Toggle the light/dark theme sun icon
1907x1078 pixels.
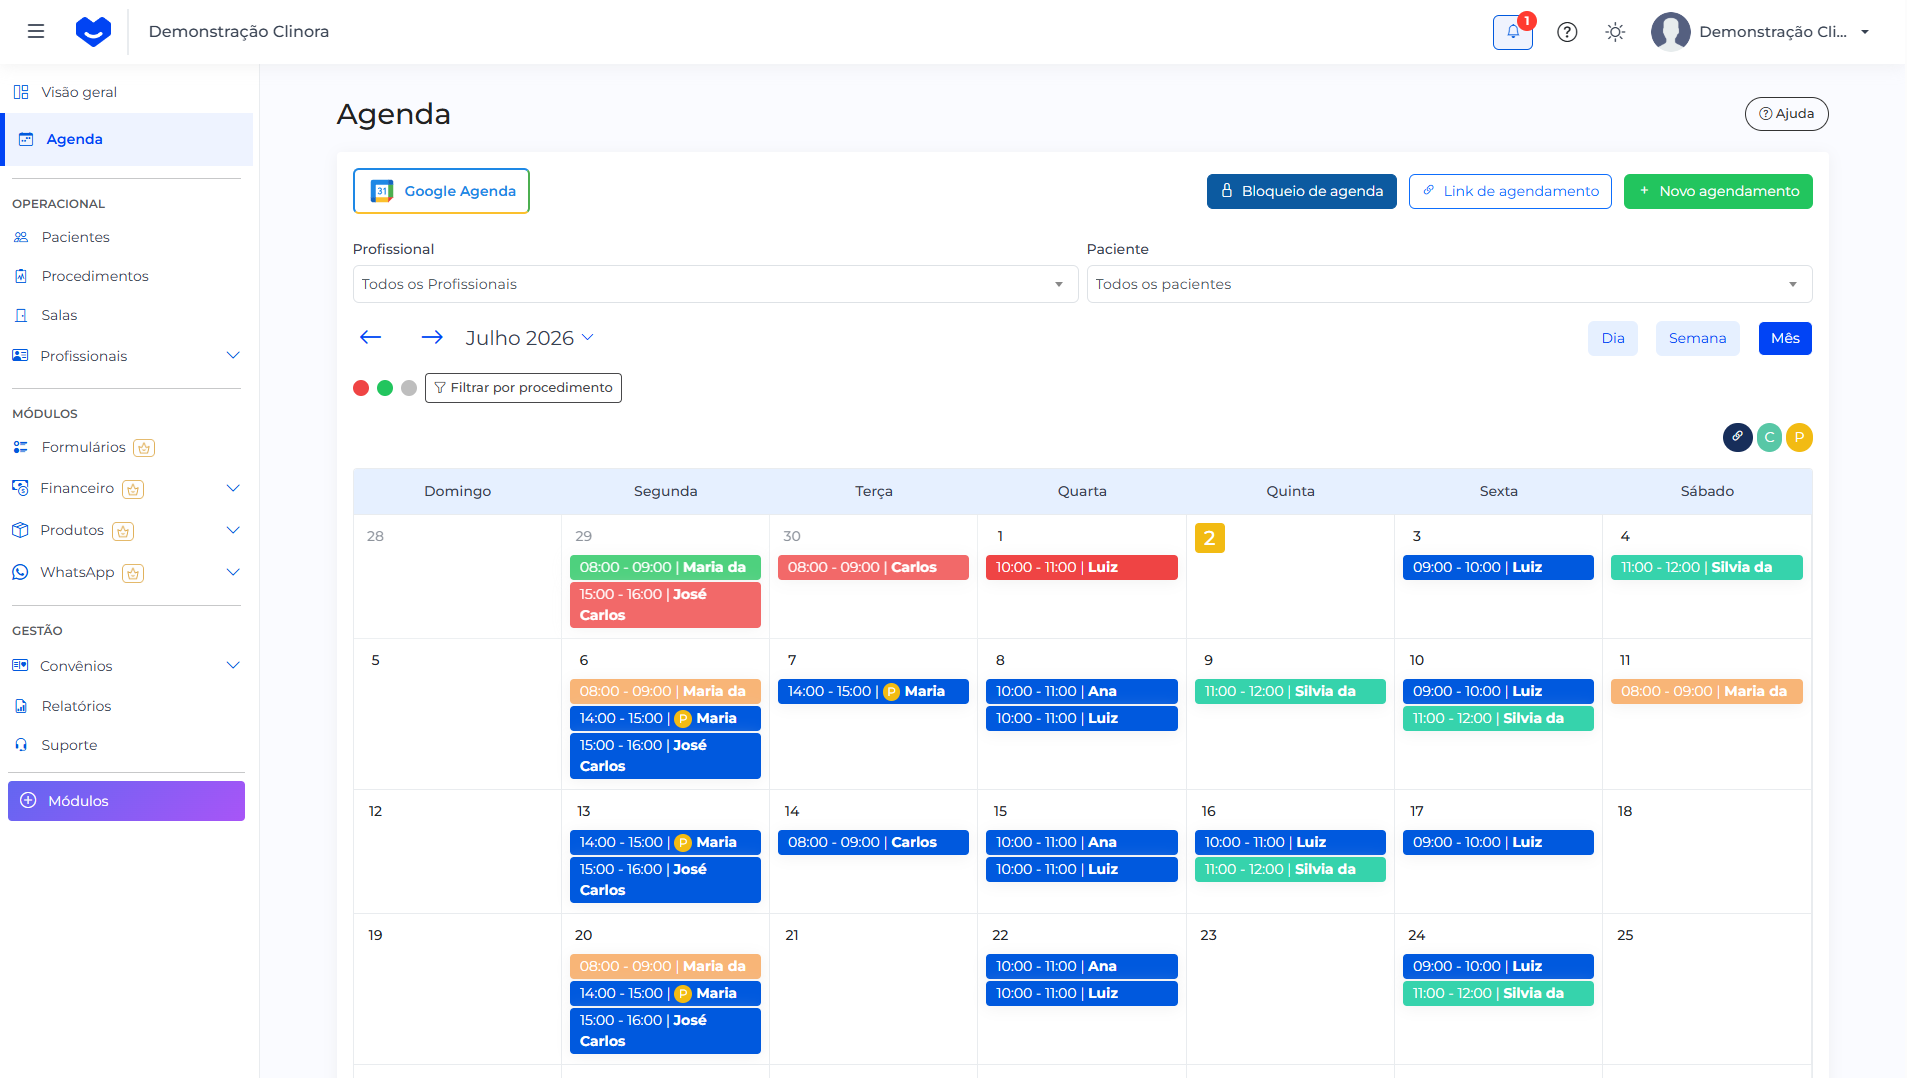pos(1615,32)
